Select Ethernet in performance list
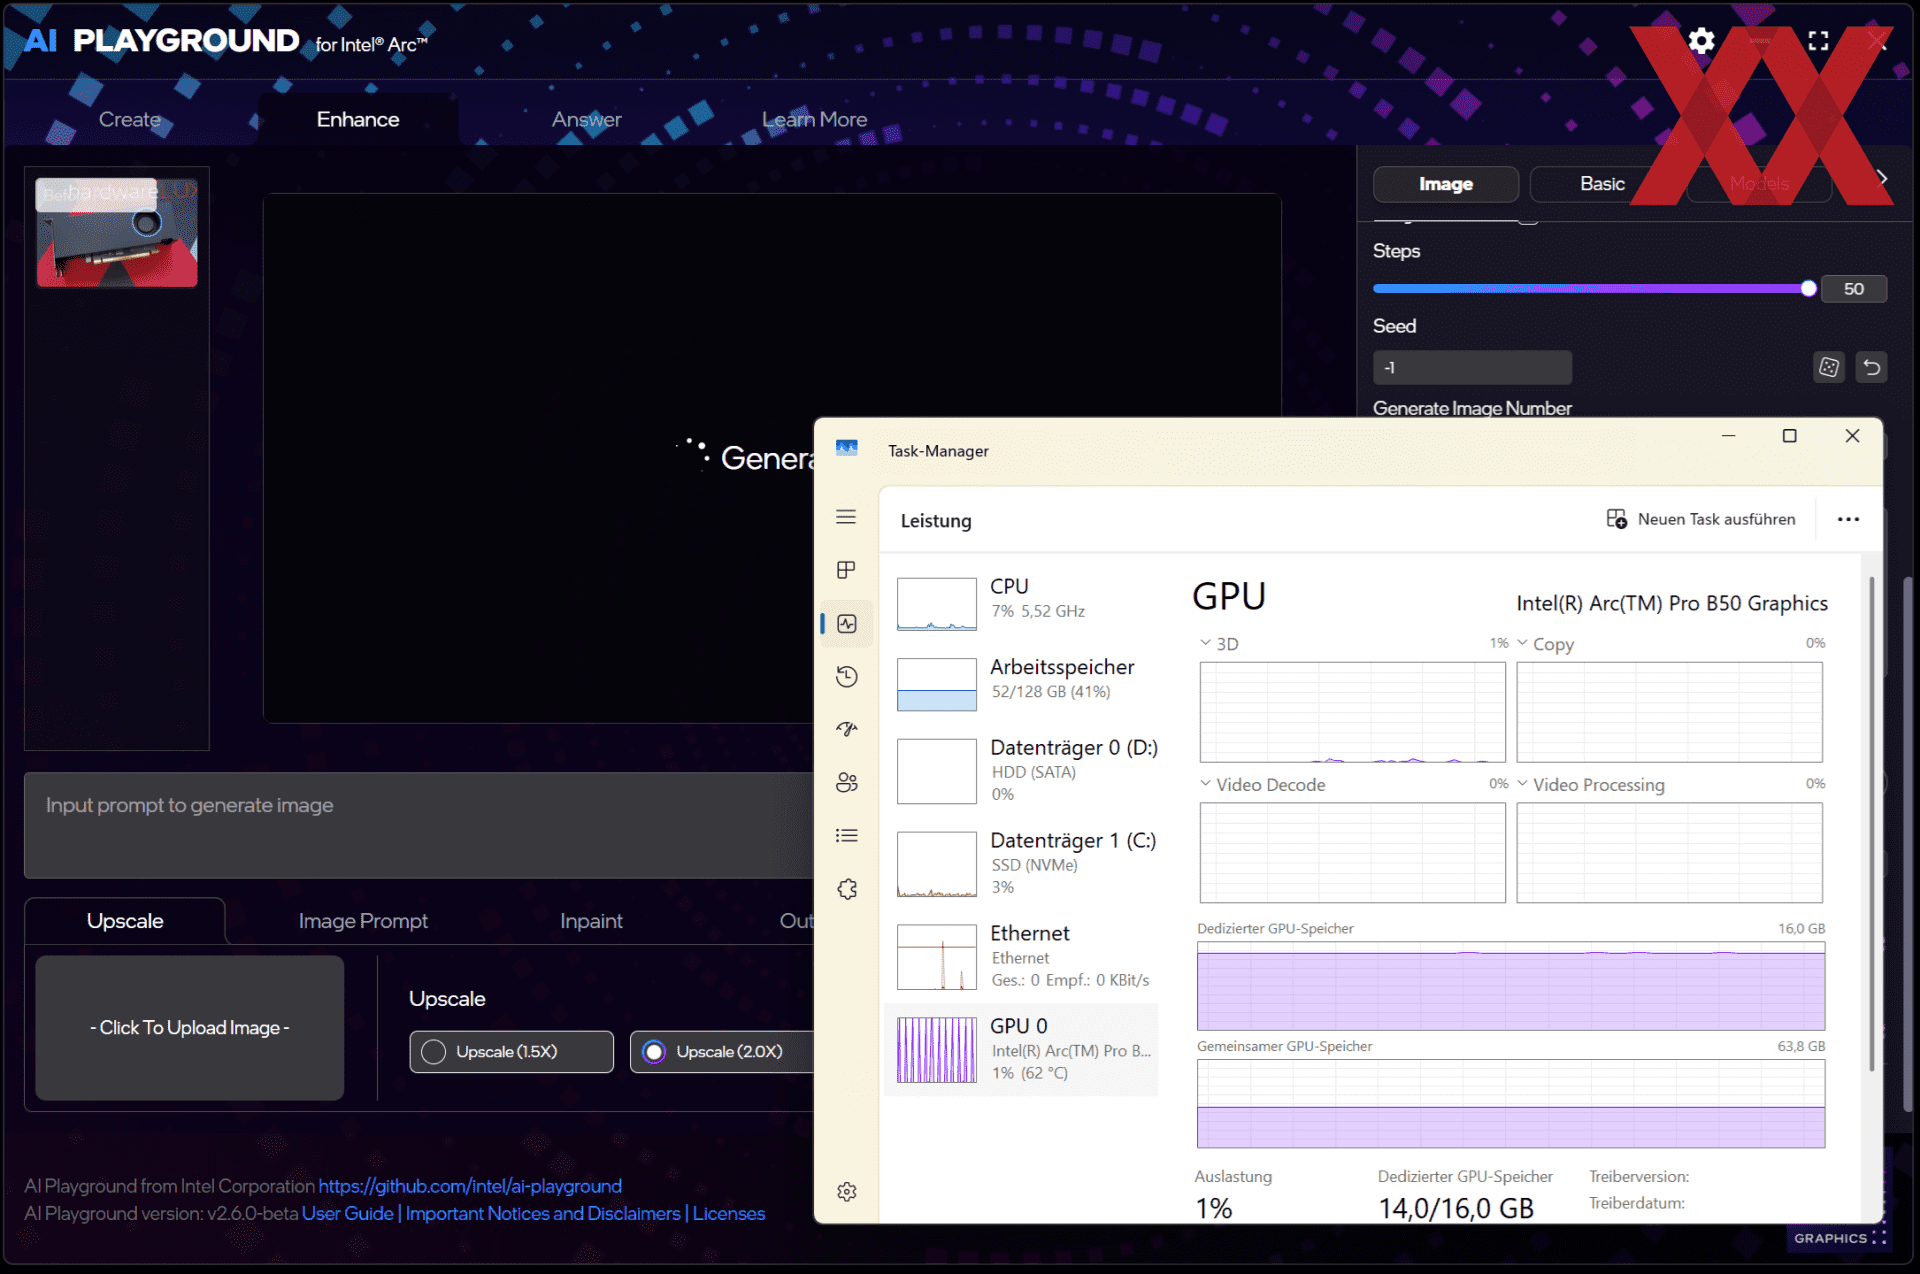The height and width of the screenshot is (1274, 1920). coord(1021,956)
